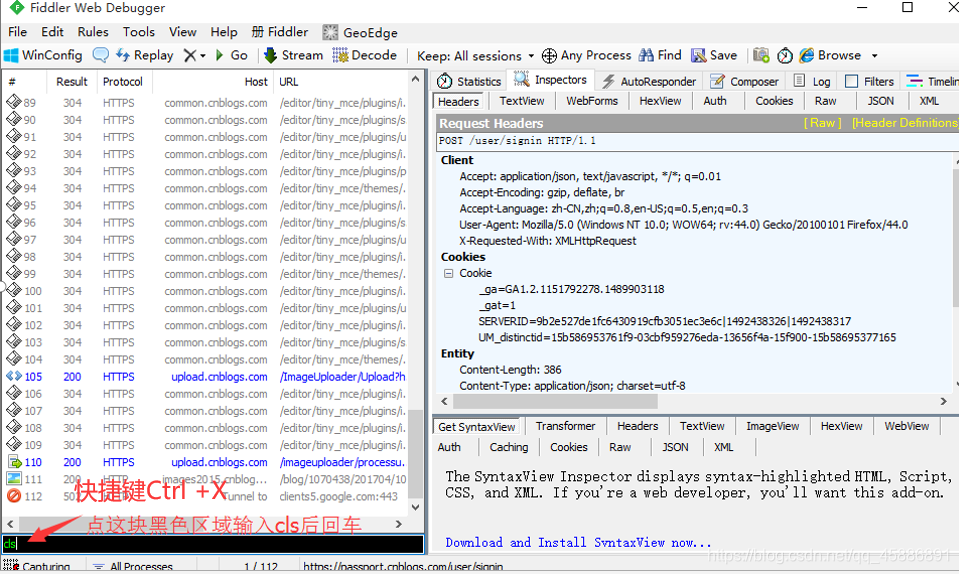The height and width of the screenshot is (574, 959).
Task: Click the image icon of session 111
Action: click(x=14, y=479)
